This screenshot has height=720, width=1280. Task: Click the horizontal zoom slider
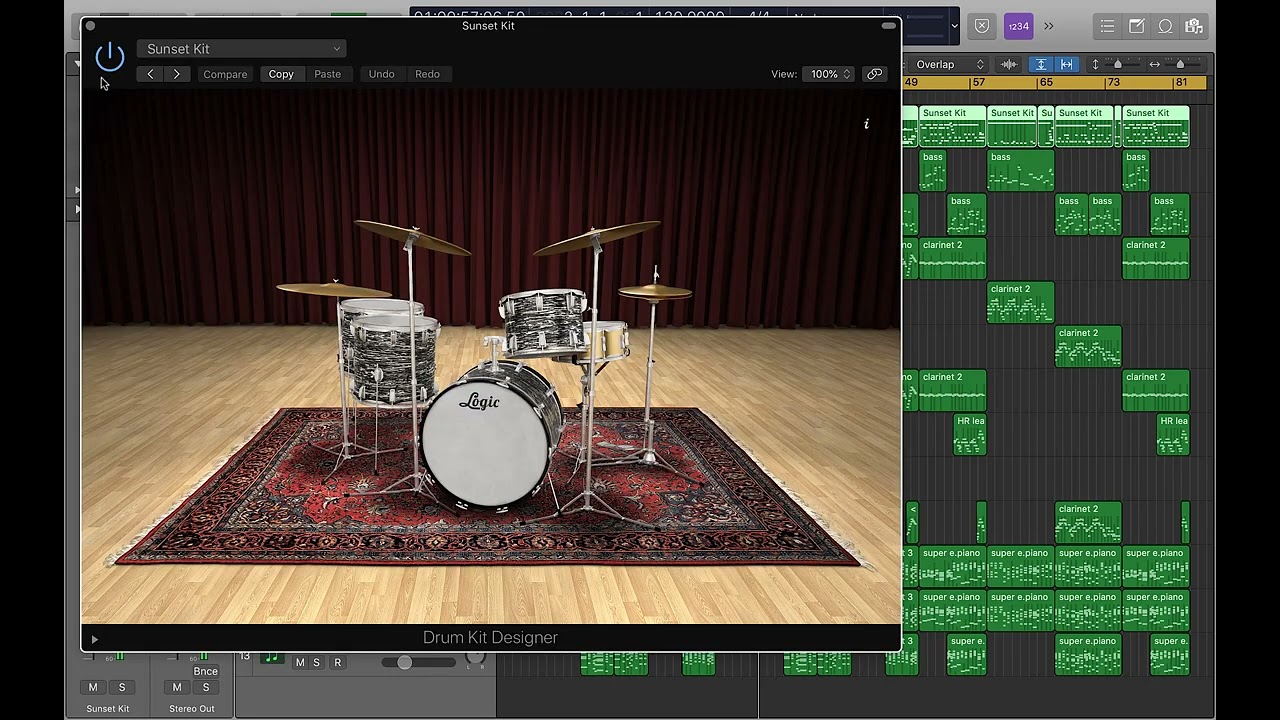(x=1180, y=65)
